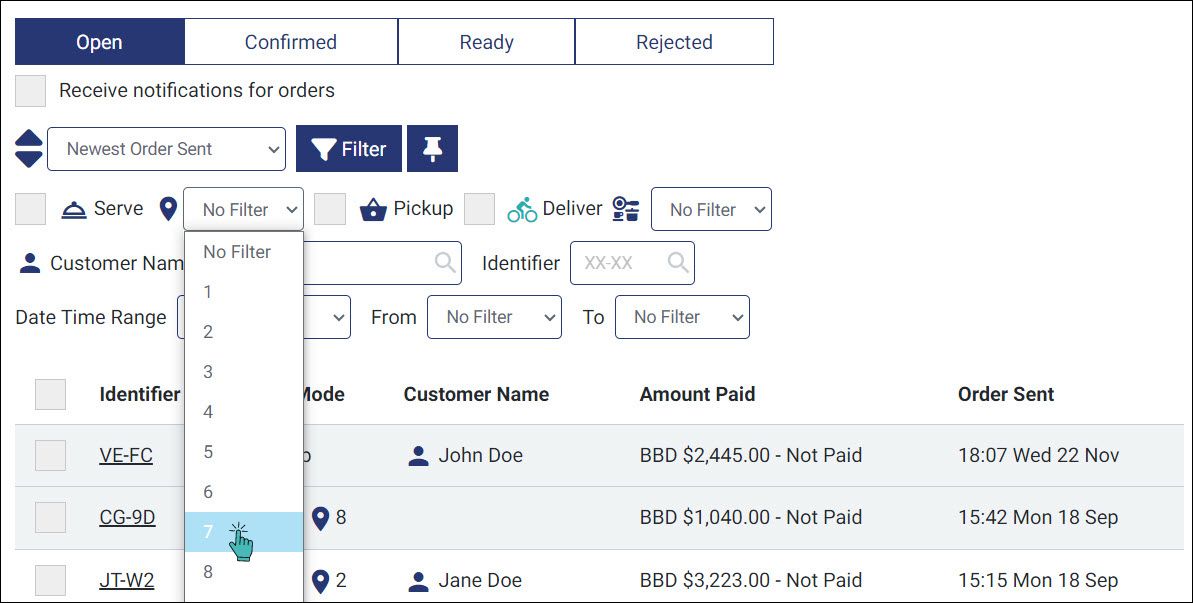Click the Serve cloche icon
Screen dimensions: 1193x603
[x=74, y=209]
